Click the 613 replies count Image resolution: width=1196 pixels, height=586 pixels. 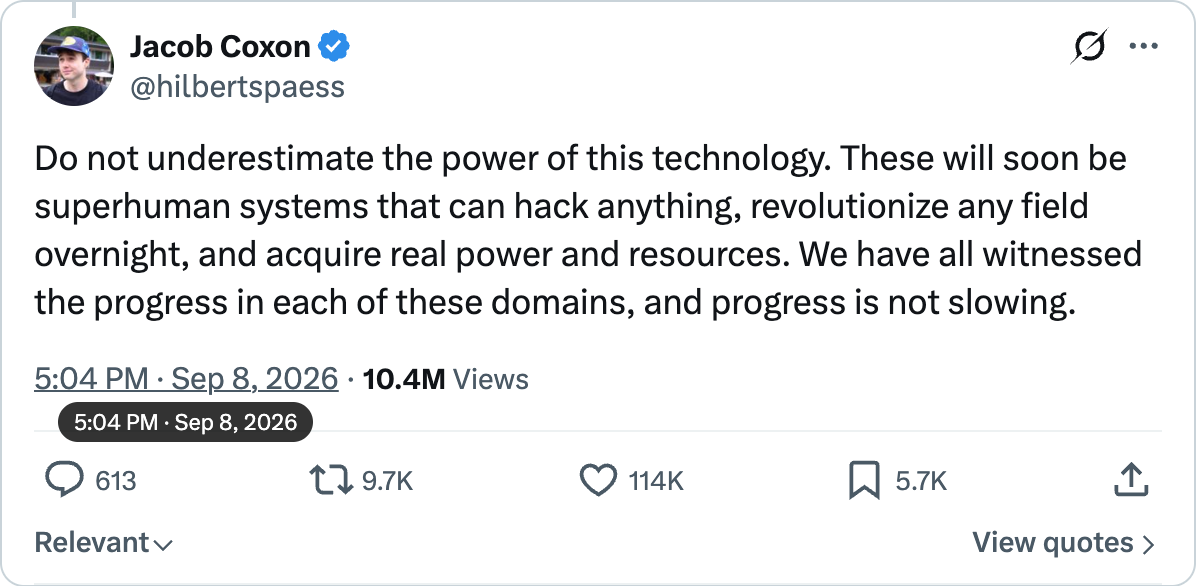[116, 481]
